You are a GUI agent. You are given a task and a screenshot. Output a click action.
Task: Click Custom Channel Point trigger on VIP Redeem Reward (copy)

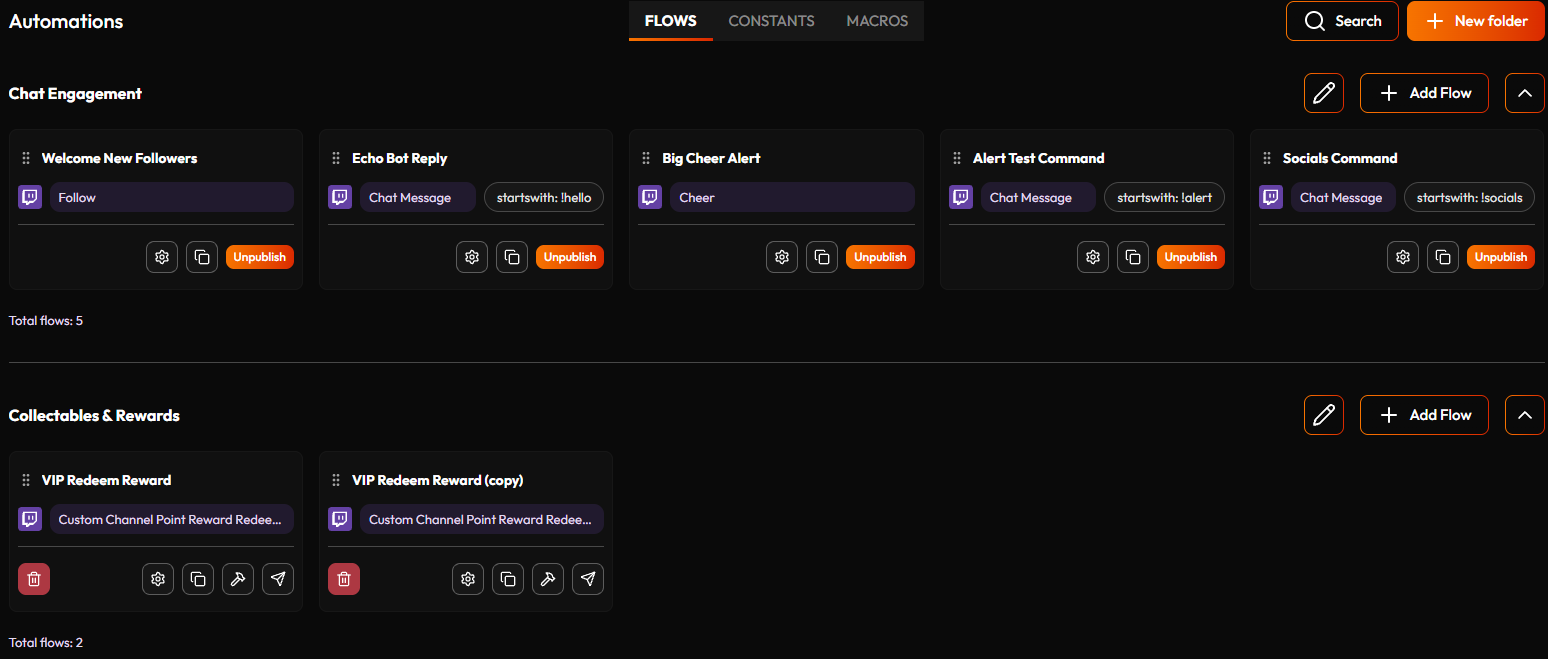pos(482,519)
